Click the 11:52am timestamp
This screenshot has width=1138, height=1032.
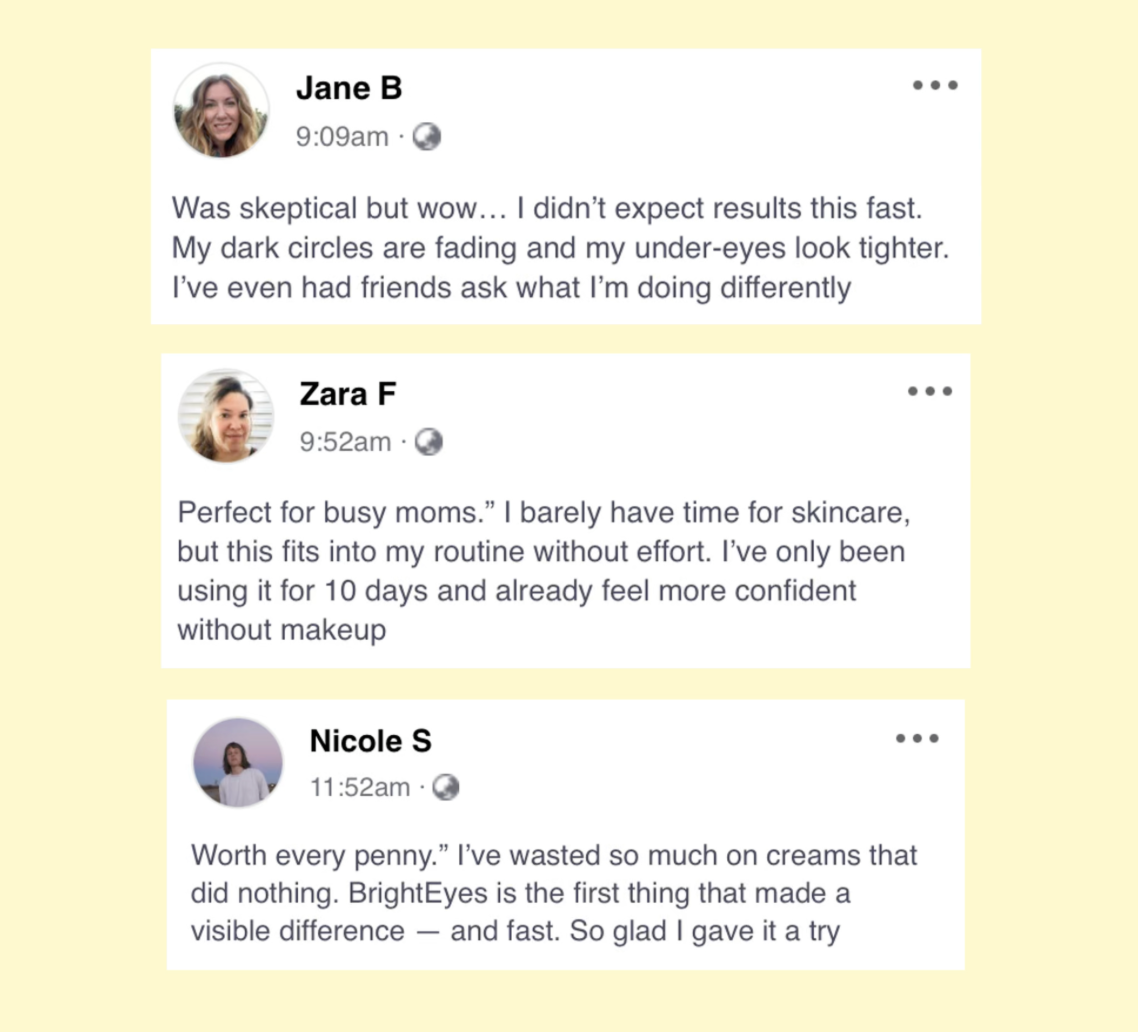click(360, 788)
